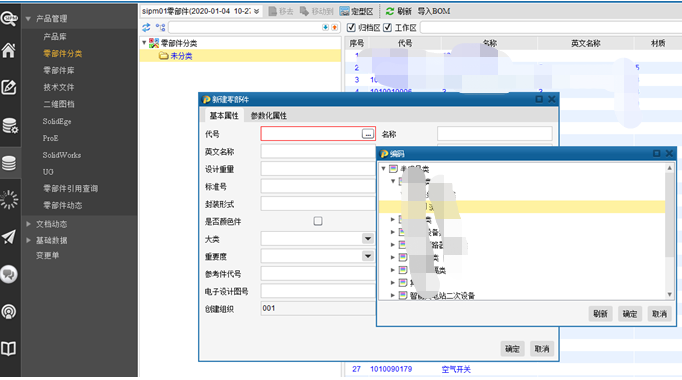Select the stacked database icon in sidebar
This screenshot has height=380, width=682.
click(x=9, y=163)
